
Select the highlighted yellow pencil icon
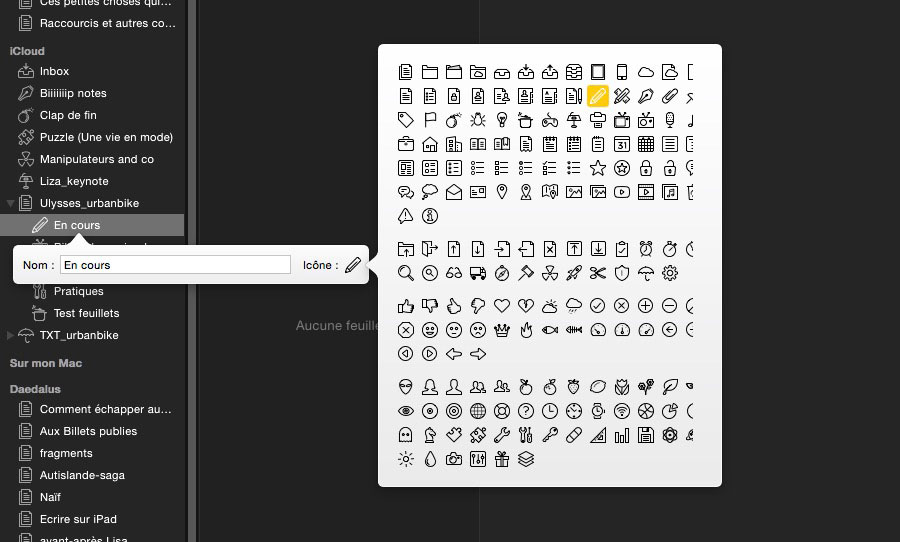(598, 96)
